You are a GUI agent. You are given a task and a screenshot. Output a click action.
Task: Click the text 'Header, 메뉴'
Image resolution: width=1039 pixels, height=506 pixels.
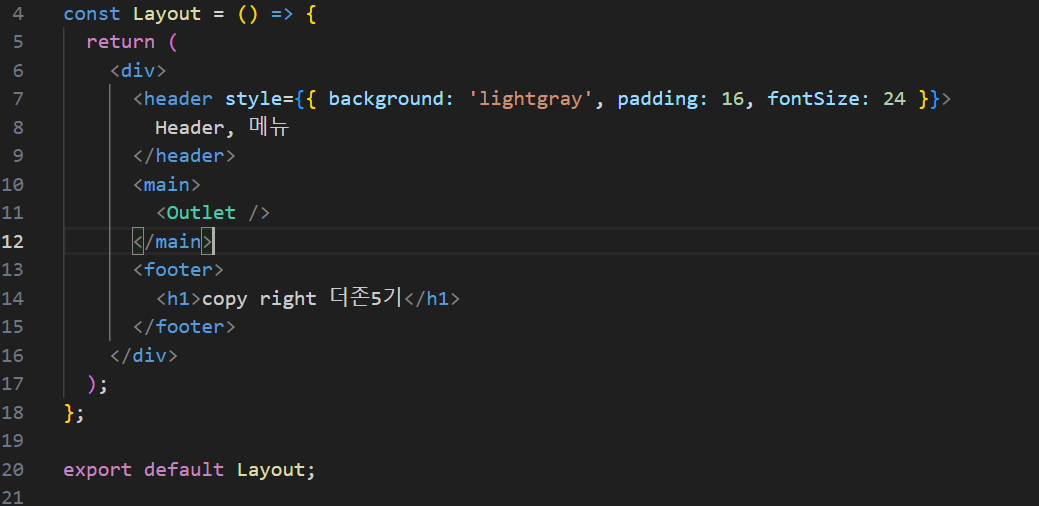pyautogui.click(x=222, y=127)
